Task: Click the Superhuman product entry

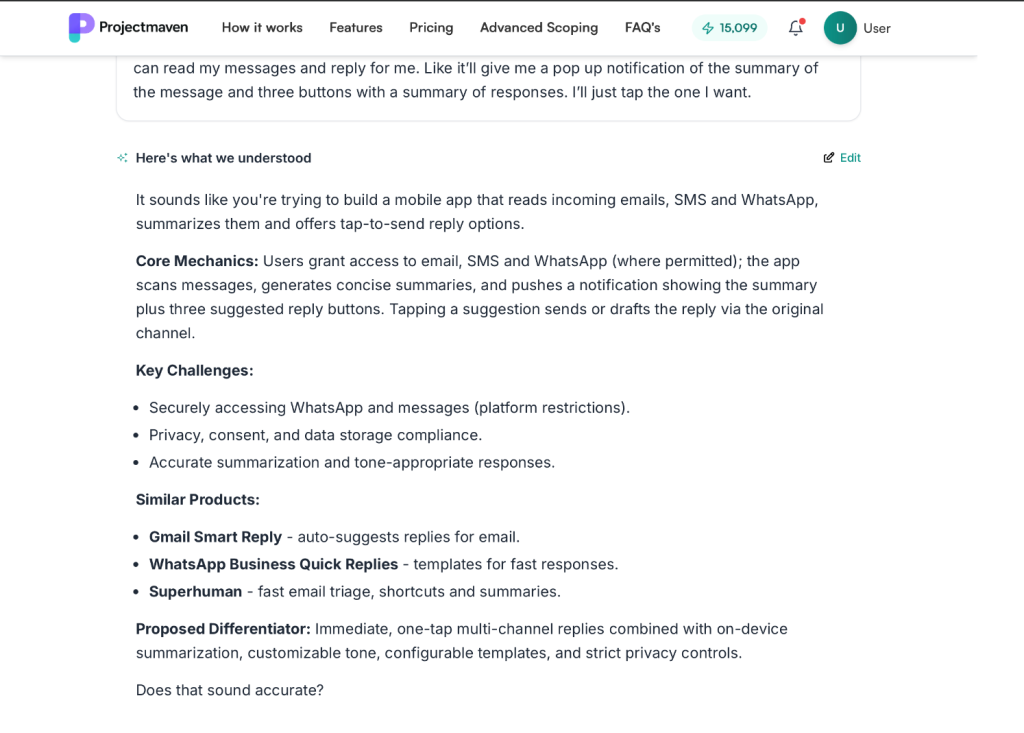Action: [196, 591]
